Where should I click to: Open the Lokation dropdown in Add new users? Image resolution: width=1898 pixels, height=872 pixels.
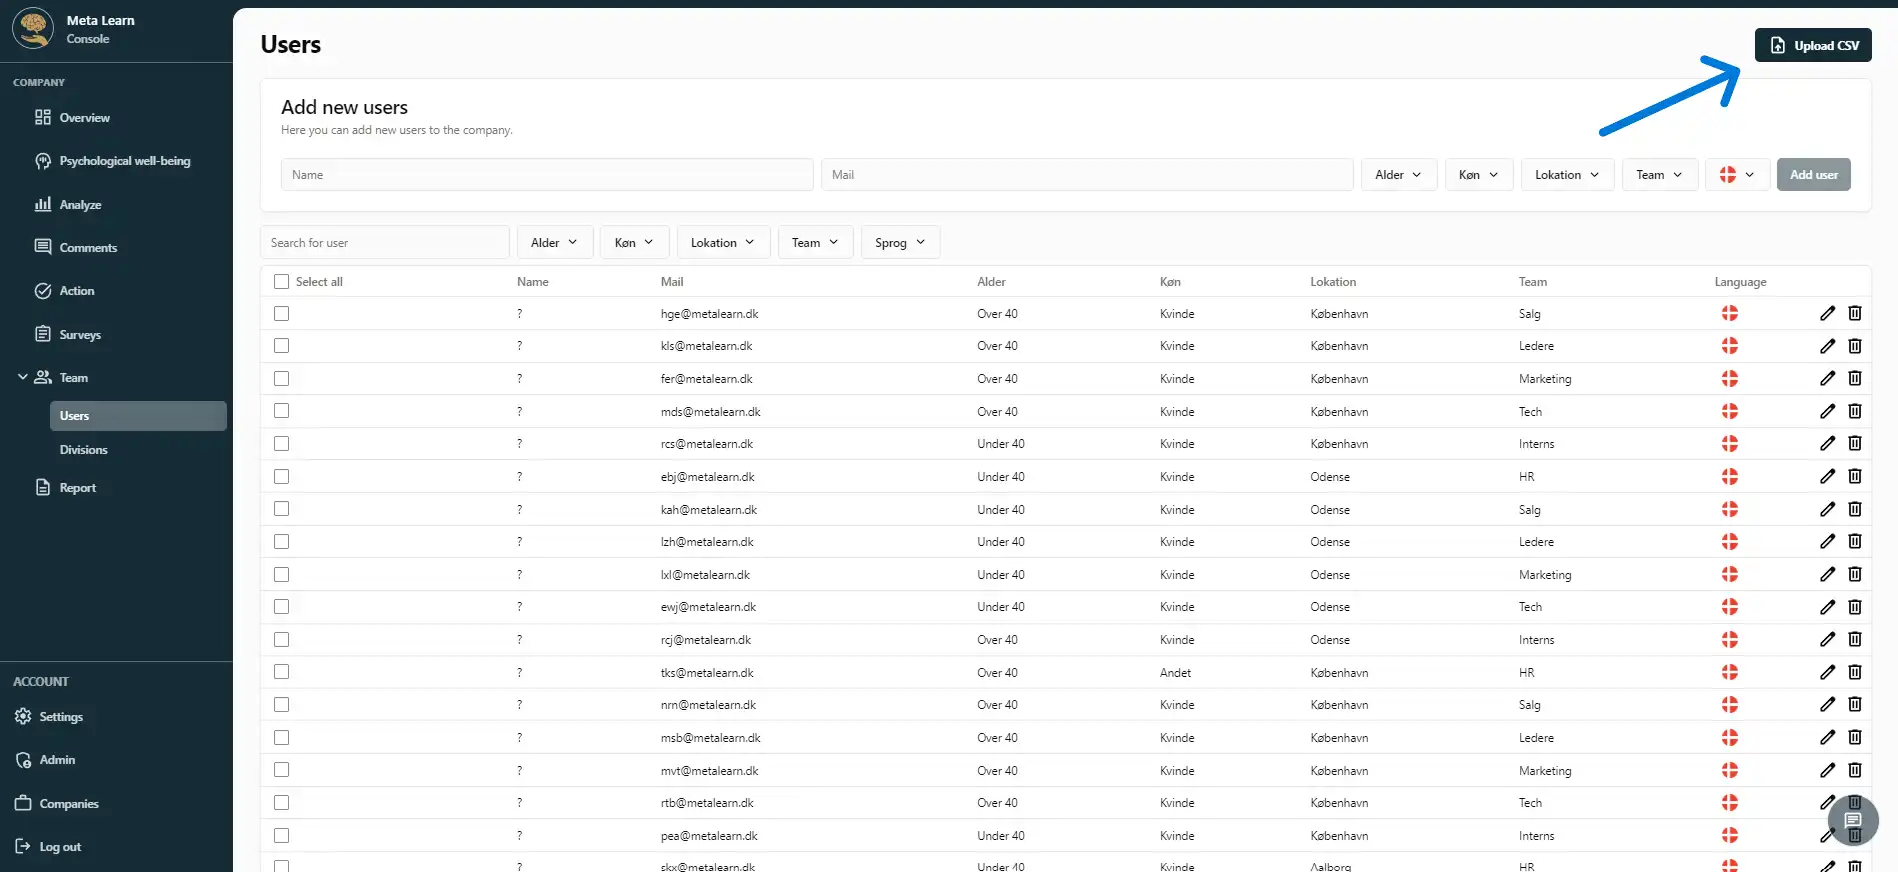[1566, 175]
